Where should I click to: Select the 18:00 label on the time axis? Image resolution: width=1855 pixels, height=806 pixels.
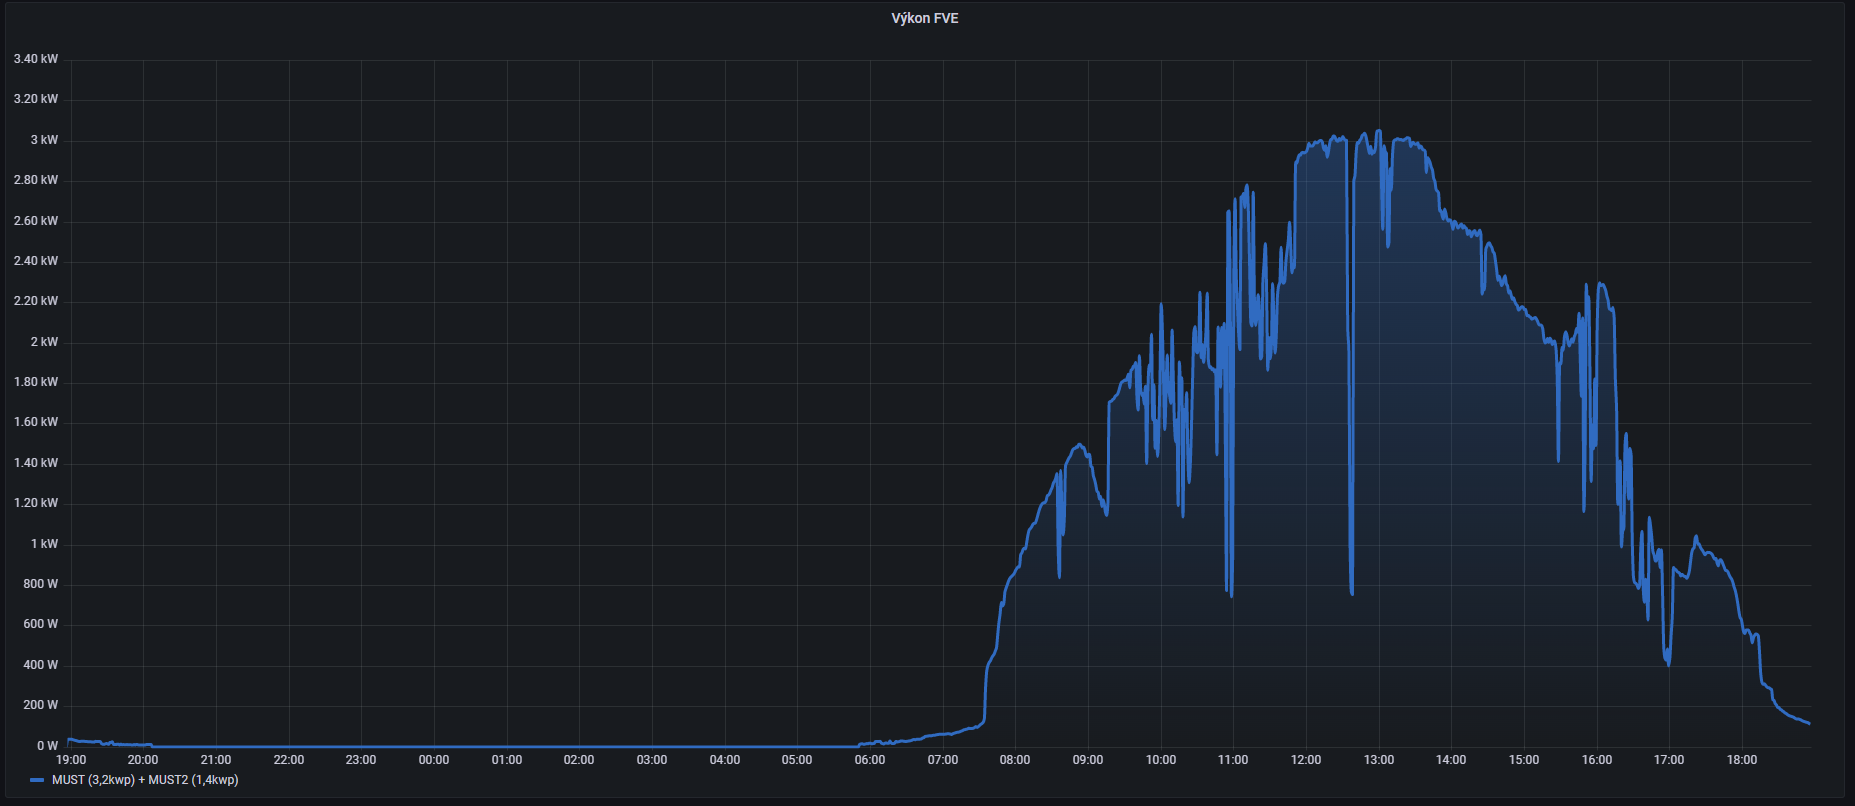point(1741,760)
